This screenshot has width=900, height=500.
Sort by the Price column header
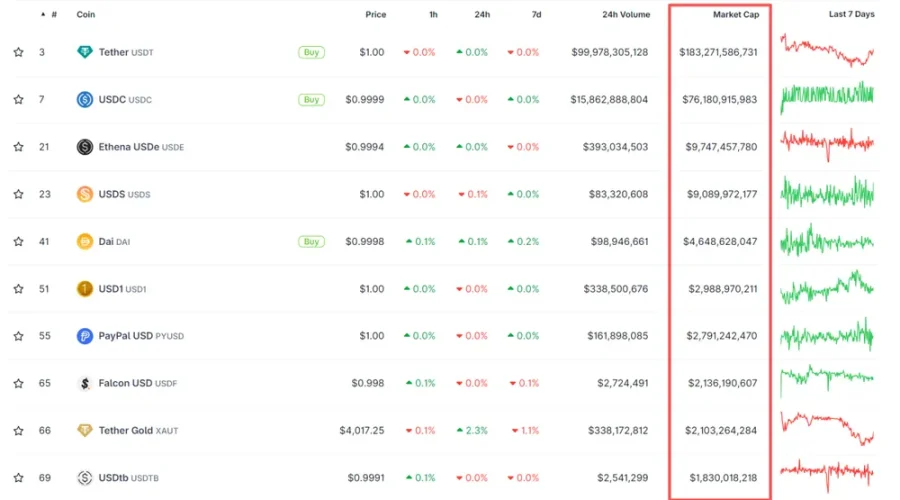point(375,15)
